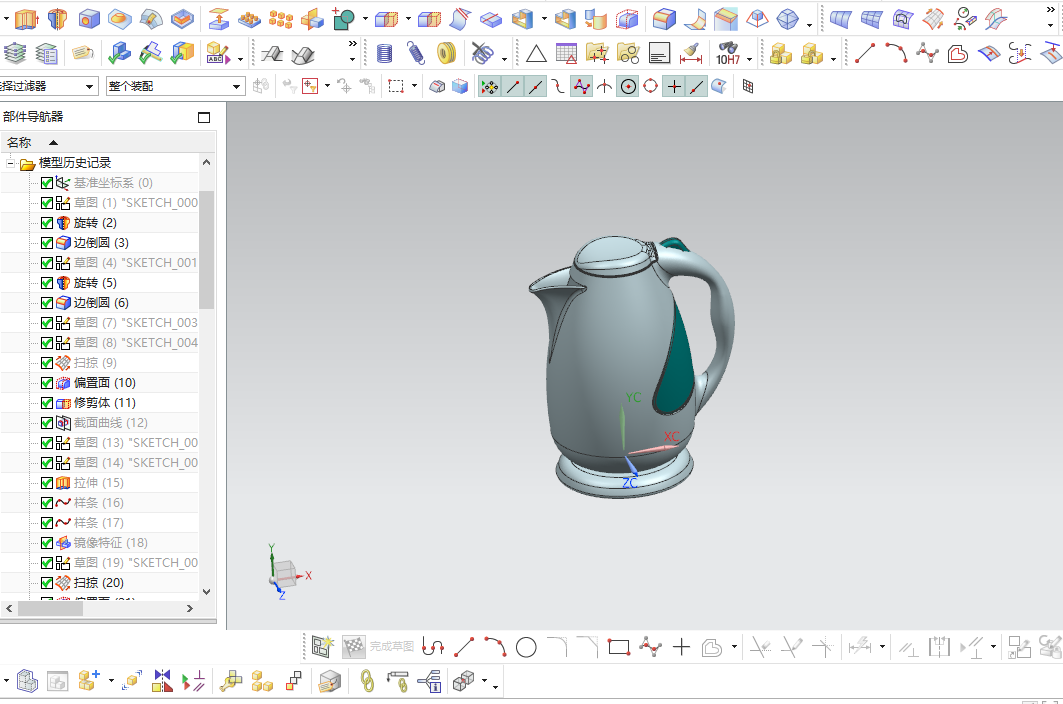This screenshot has width=1063, height=704.
Task: Maximize the 部件导航器 panel
Action: [204, 117]
